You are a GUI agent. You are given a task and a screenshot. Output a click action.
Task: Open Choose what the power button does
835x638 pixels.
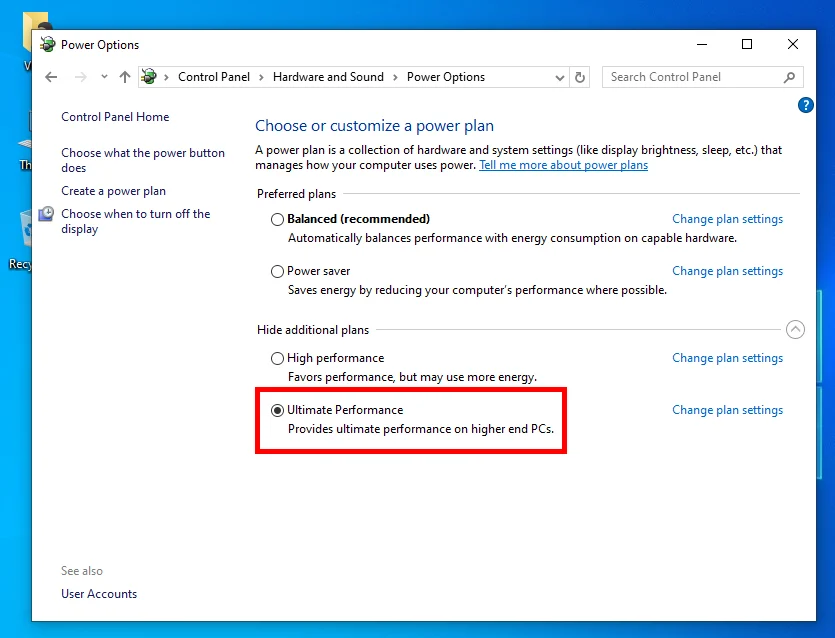[x=143, y=160]
